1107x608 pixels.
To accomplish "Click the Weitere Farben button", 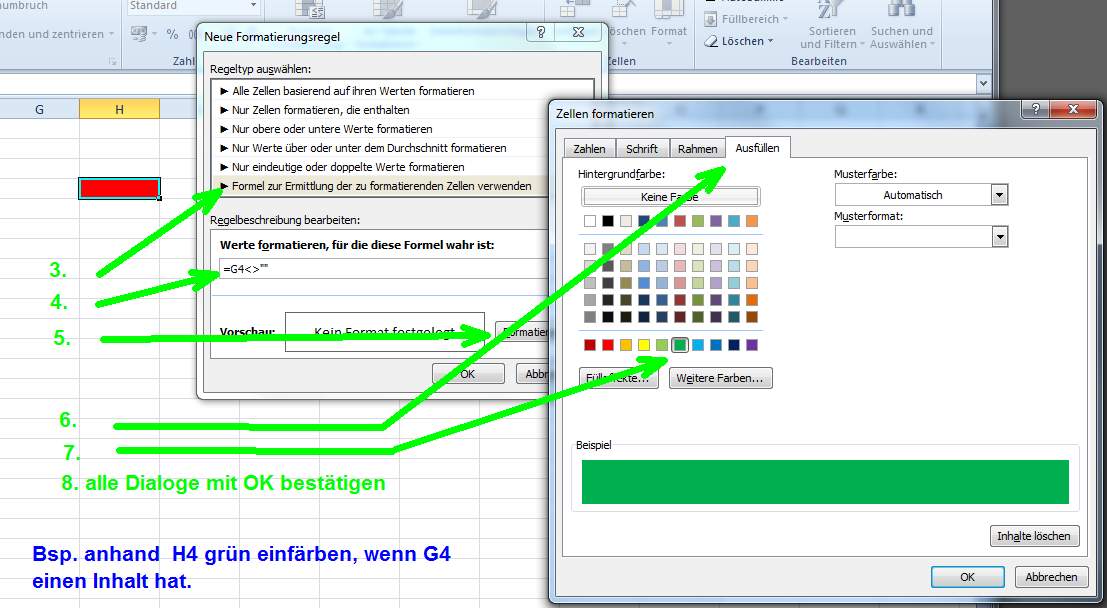I will pos(720,378).
